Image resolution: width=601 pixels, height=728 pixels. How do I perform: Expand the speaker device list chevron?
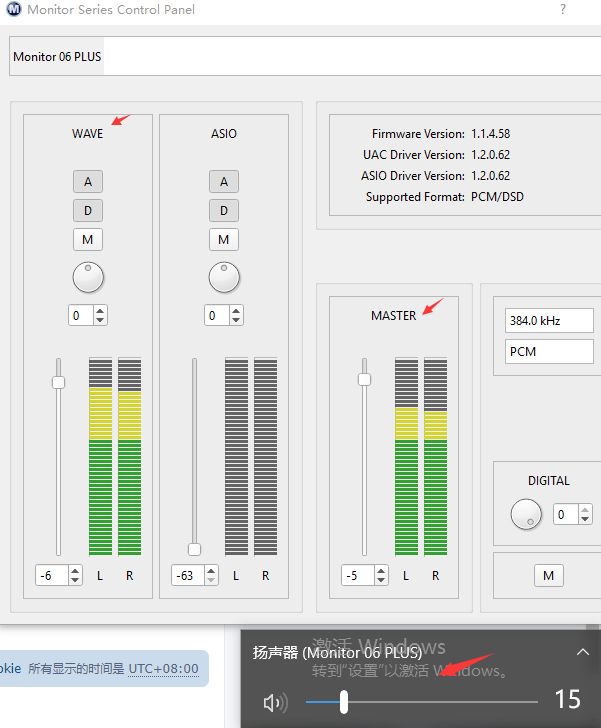tap(583, 652)
